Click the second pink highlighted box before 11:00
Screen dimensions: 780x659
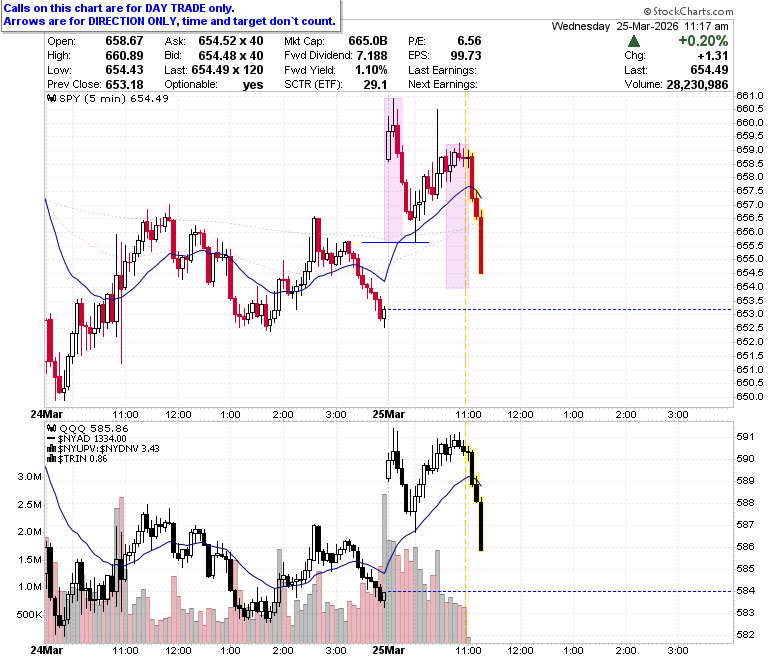(457, 216)
